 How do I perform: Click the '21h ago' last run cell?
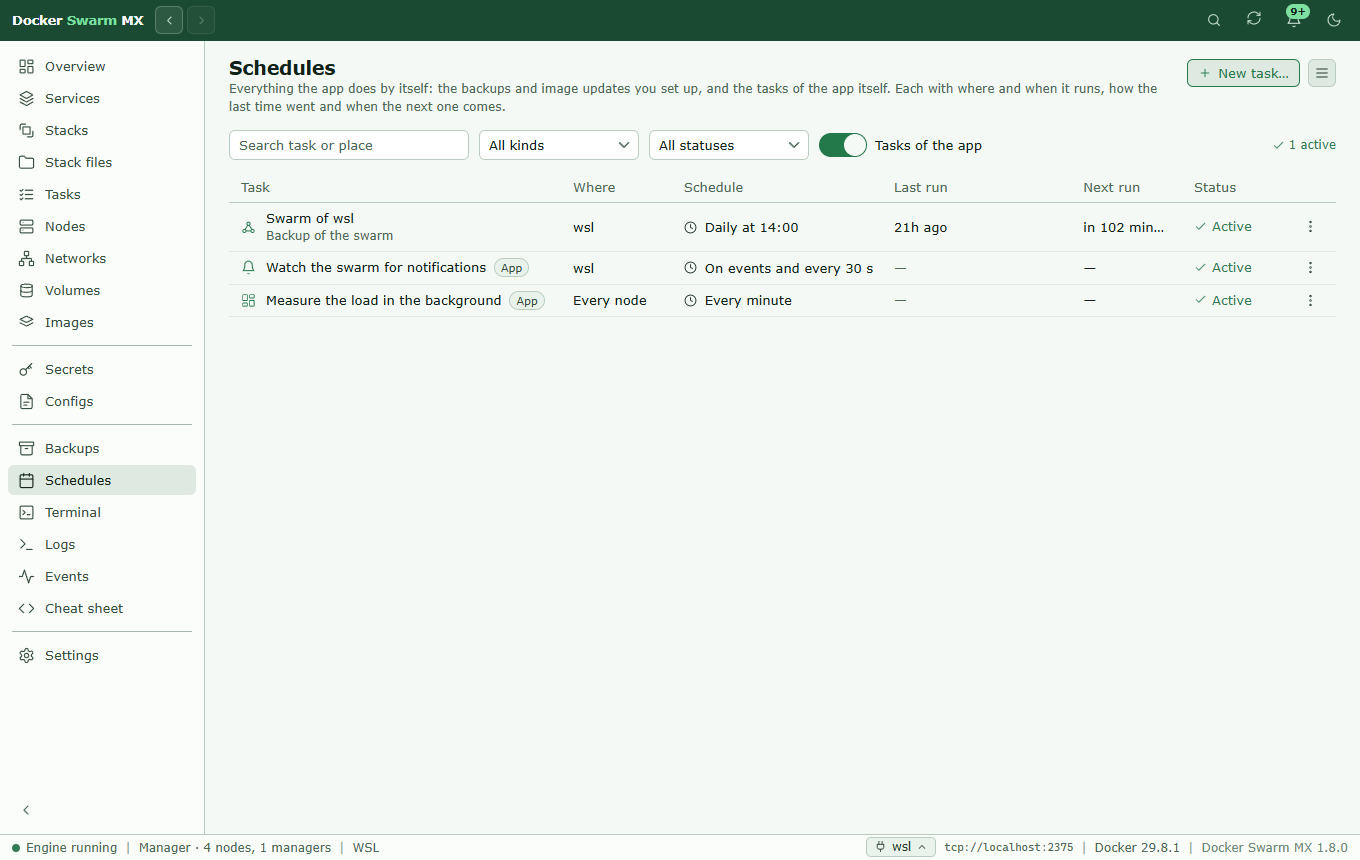click(921, 228)
